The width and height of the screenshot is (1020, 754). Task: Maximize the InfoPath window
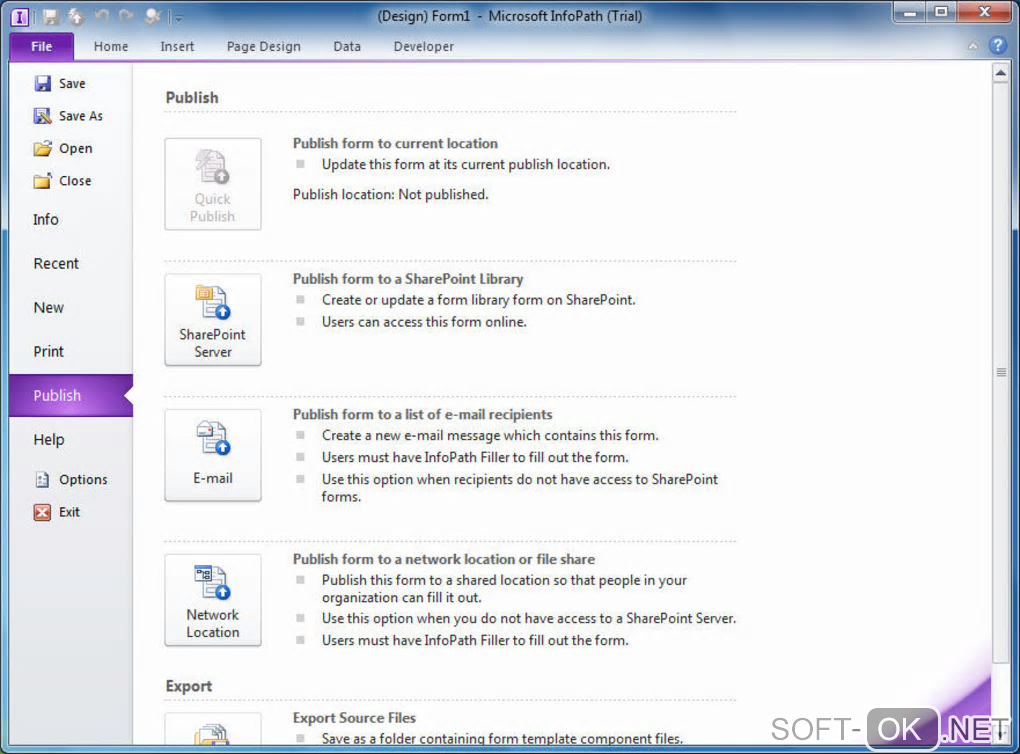click(941, 12)
